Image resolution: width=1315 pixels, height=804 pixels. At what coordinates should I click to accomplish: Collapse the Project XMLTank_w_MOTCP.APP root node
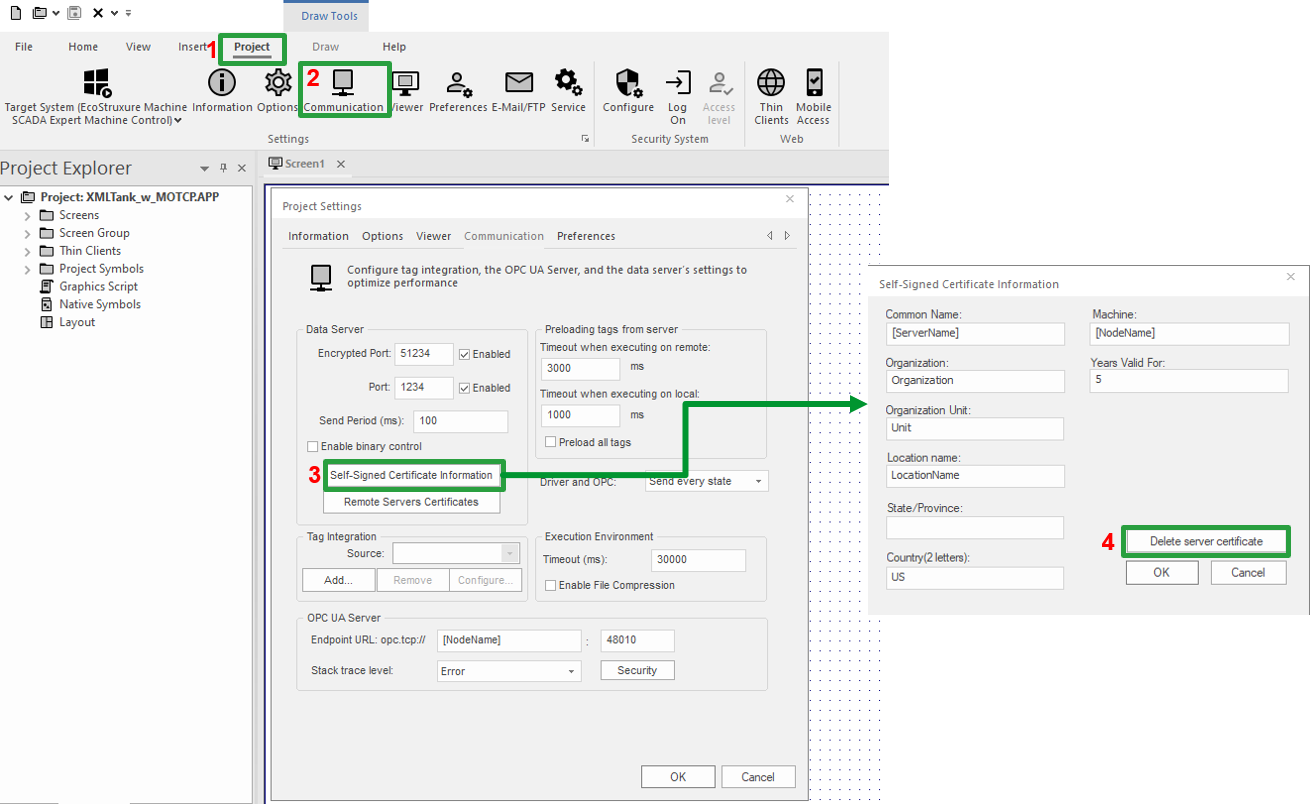(x=9, y=197)
